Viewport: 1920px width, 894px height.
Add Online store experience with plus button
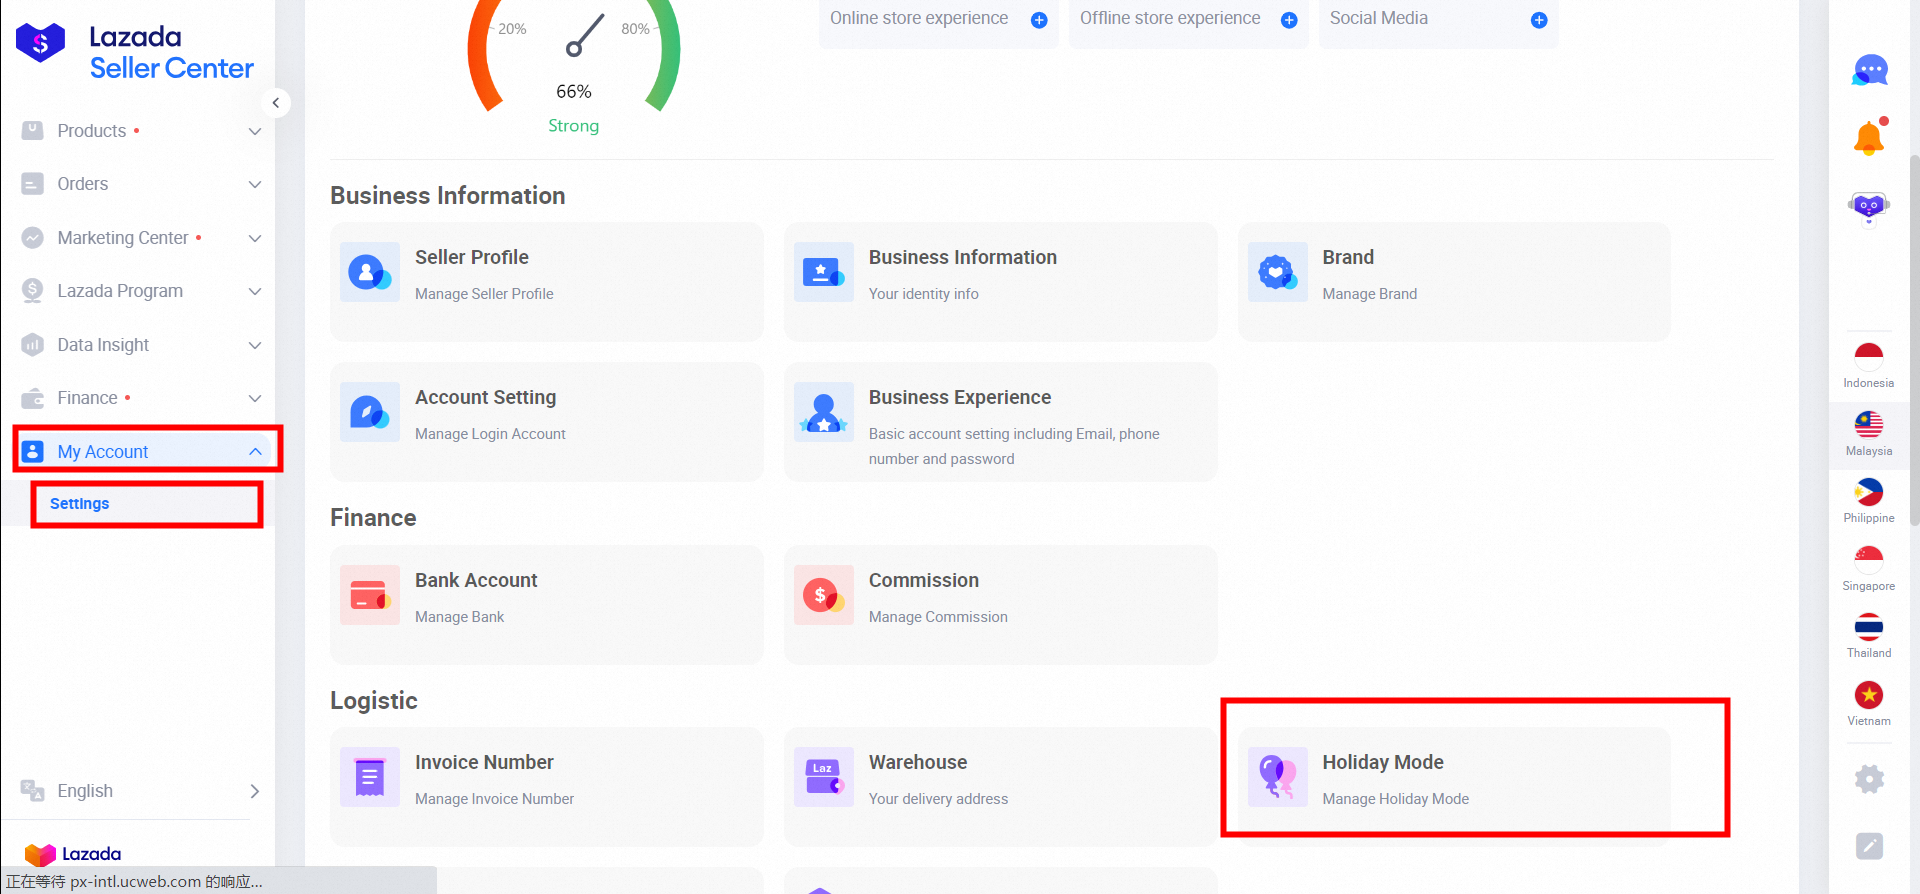[1039, 20]
